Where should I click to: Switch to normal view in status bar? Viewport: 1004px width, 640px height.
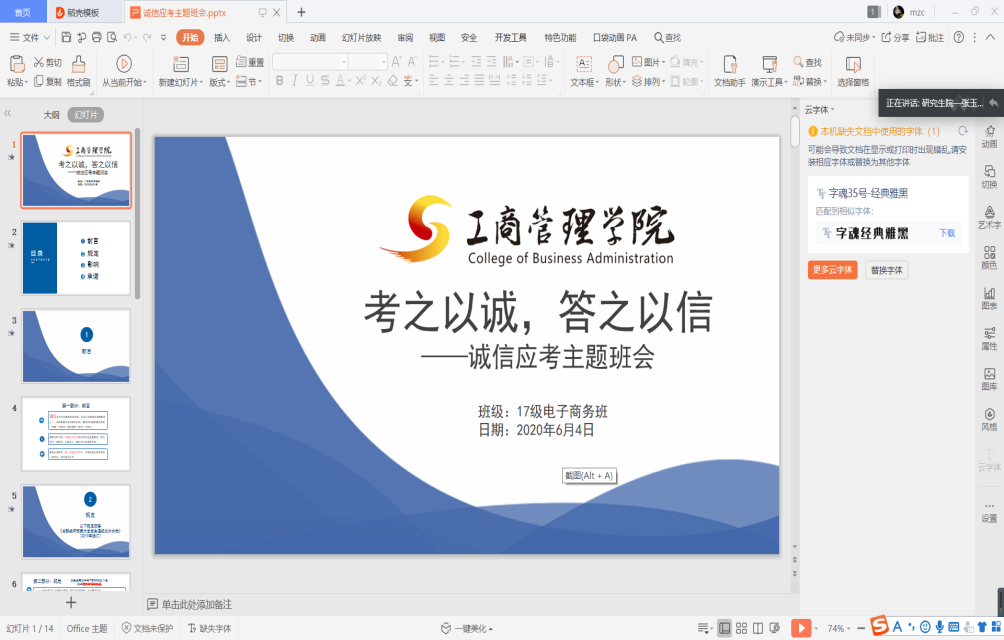(725, 628)
